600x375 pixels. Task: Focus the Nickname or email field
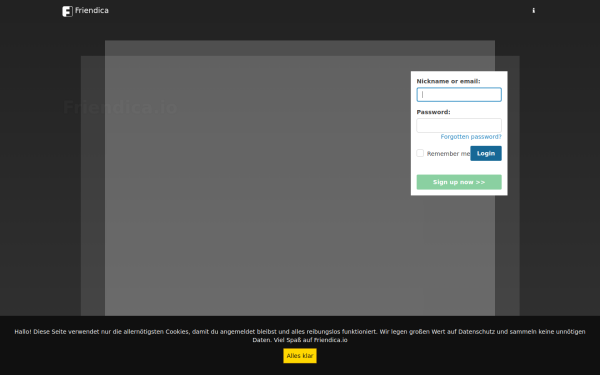coord(459,95)
